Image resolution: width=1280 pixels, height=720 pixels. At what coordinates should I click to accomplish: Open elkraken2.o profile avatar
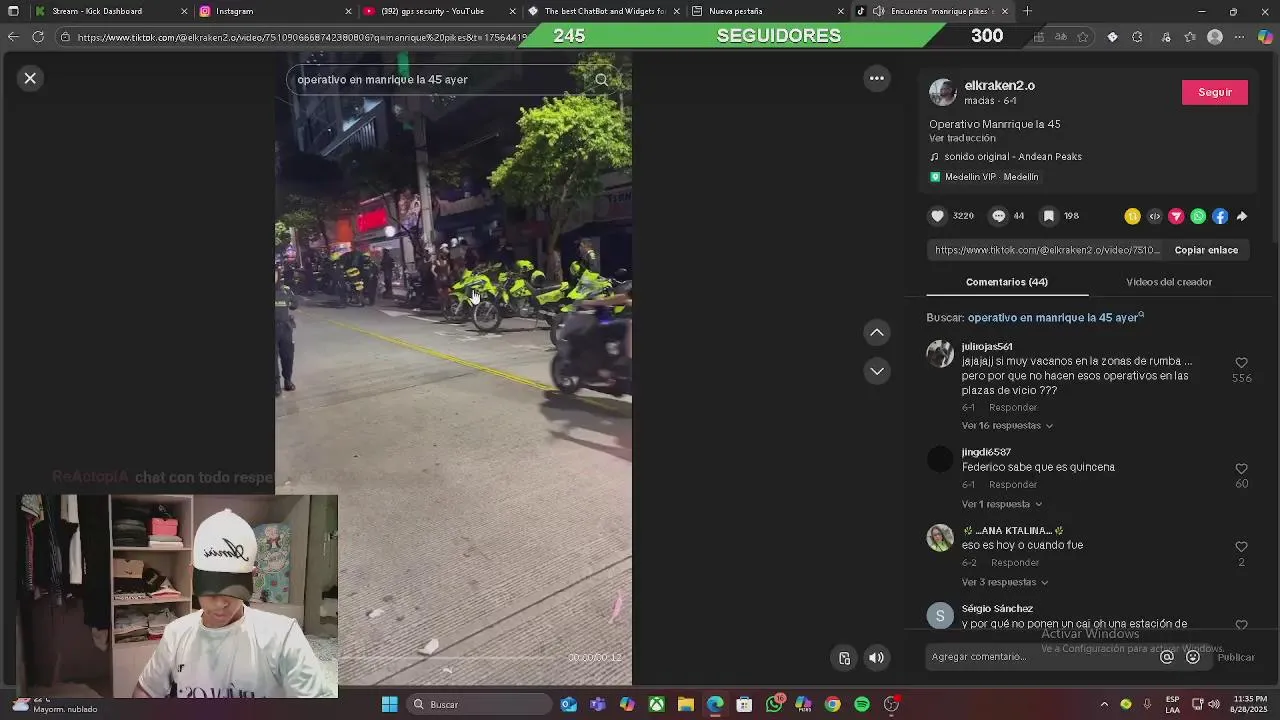(942, 92)
